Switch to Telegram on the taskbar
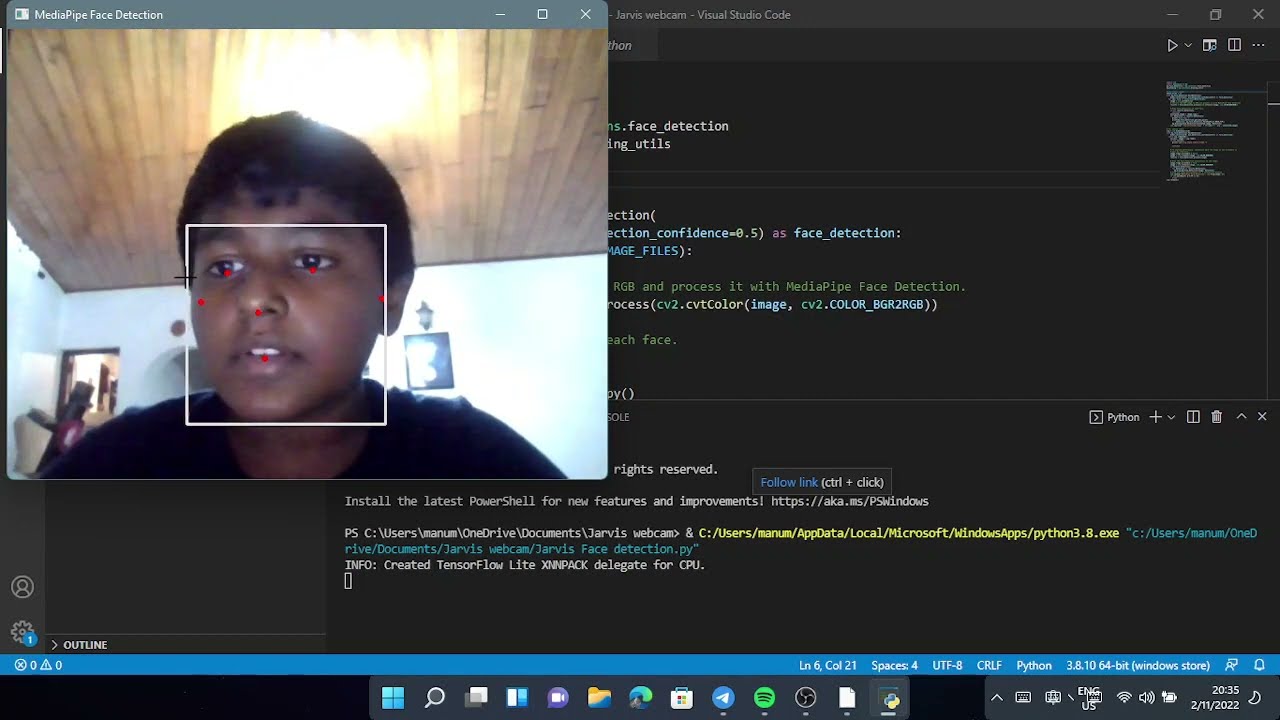The height and width of the screenshot is (720, 1280). coord(723,698)
